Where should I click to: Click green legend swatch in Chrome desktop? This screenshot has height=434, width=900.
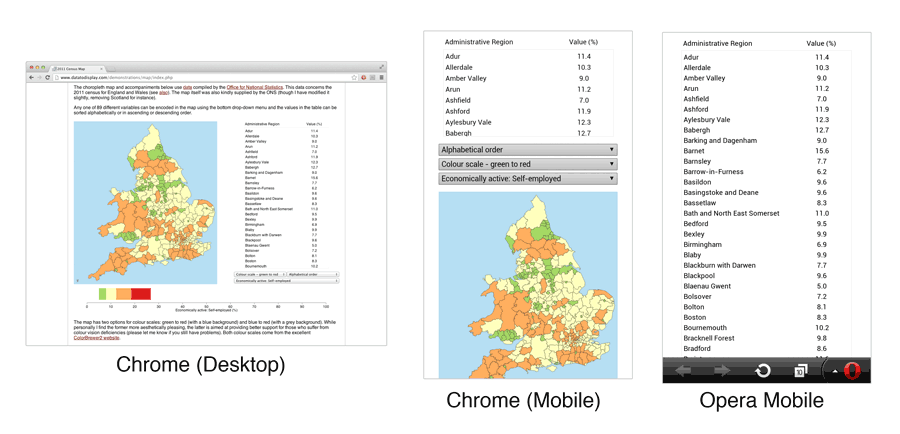[x=103, y=294]
